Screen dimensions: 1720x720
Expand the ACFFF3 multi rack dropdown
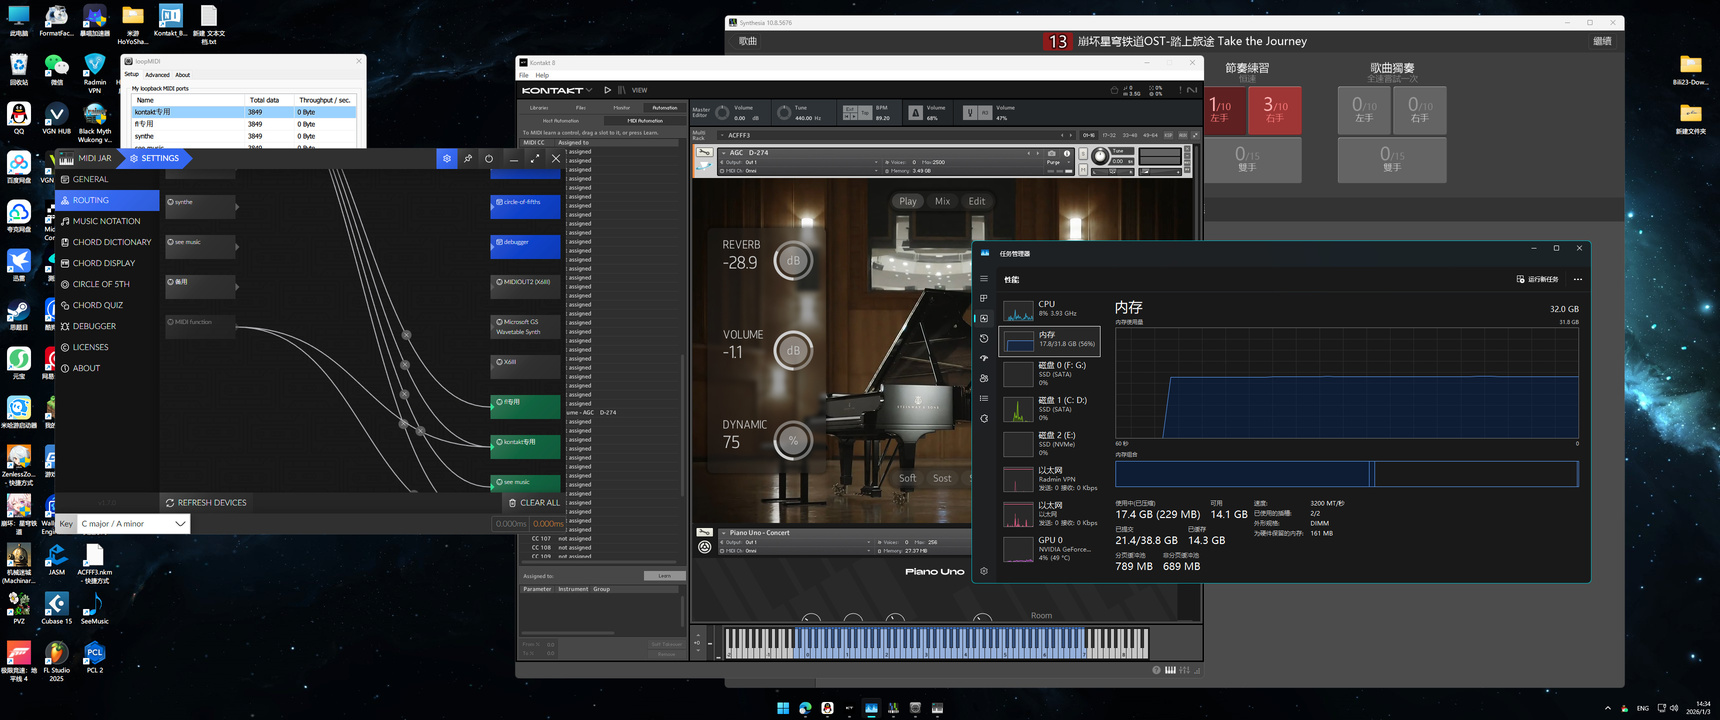pos(723,135)
